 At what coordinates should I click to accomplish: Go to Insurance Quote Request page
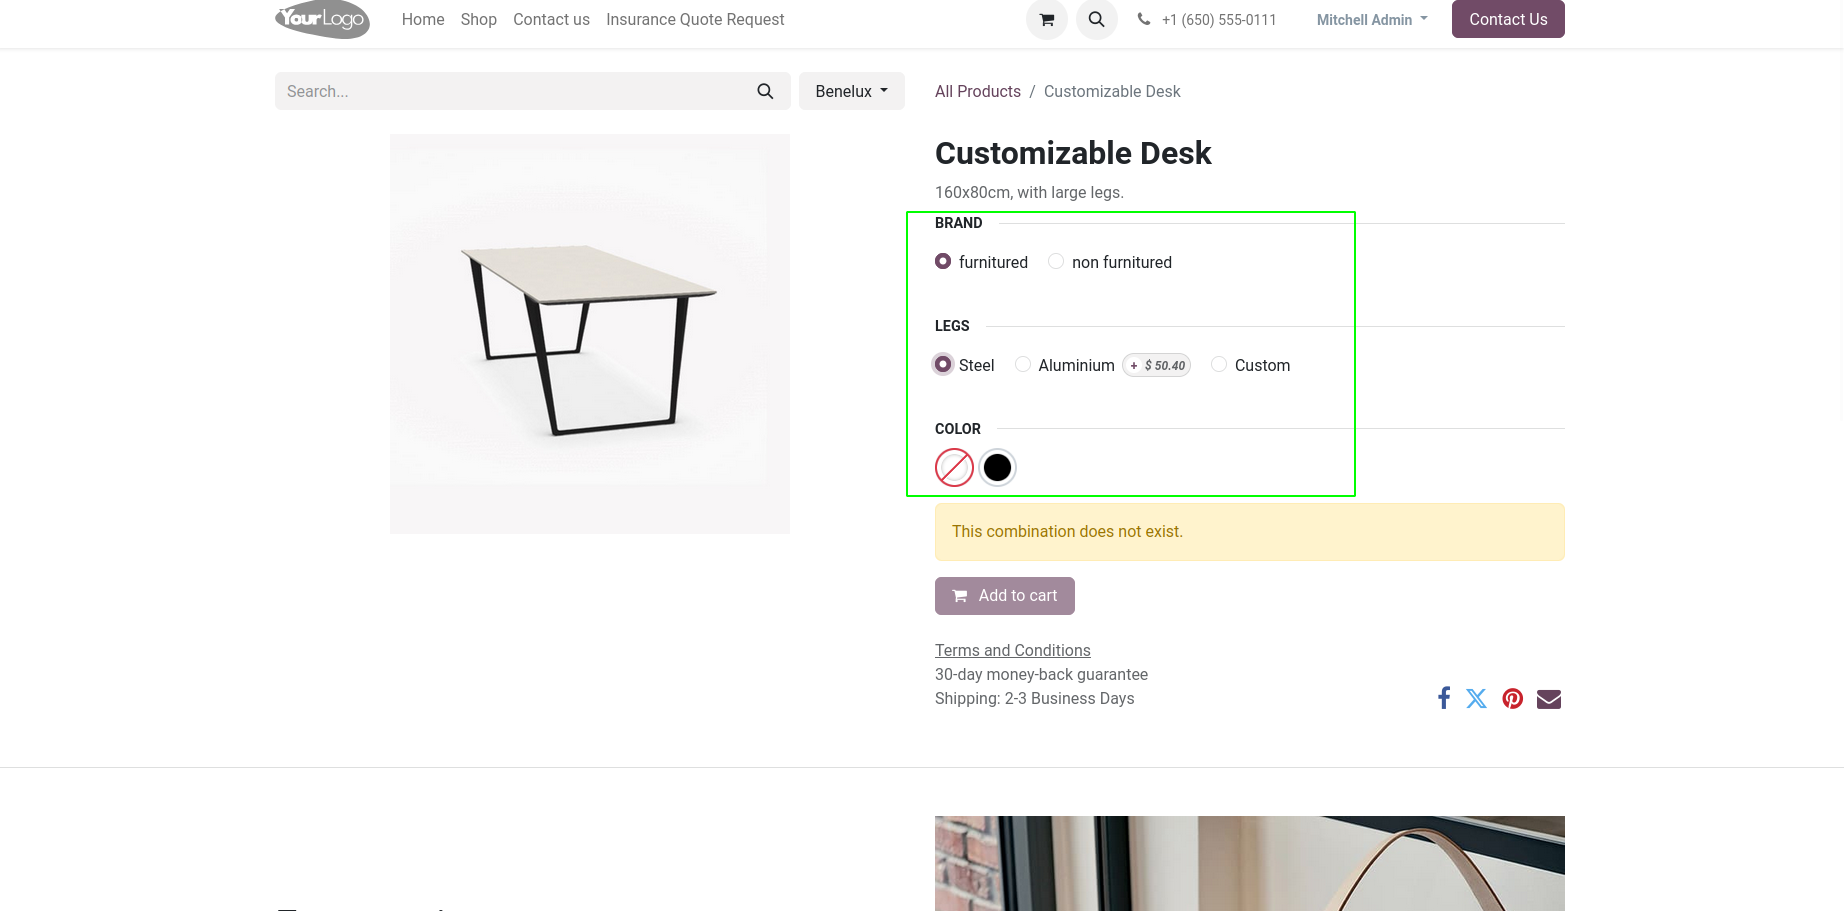(x=695, y=20)
